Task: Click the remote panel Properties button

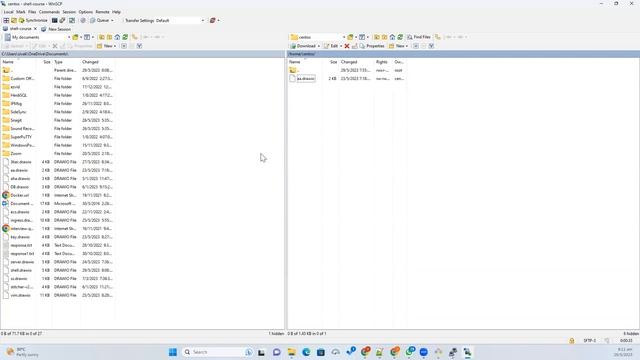Action: pyautogui.click(x=372, y=46)
